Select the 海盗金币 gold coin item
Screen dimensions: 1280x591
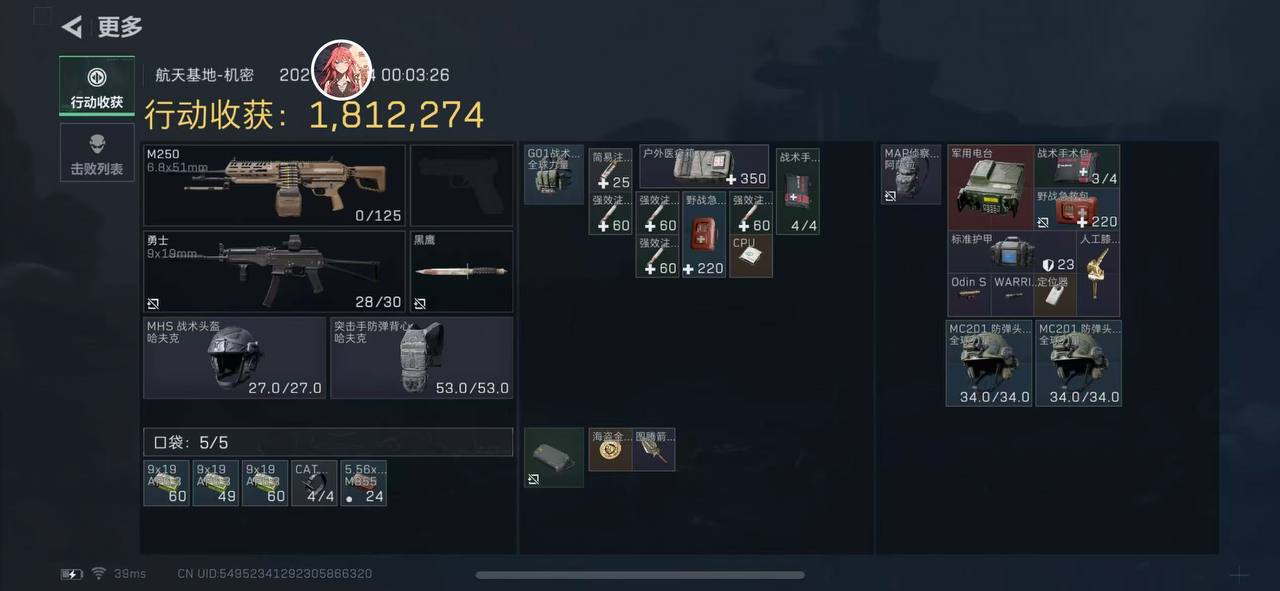tap(610, 450)
